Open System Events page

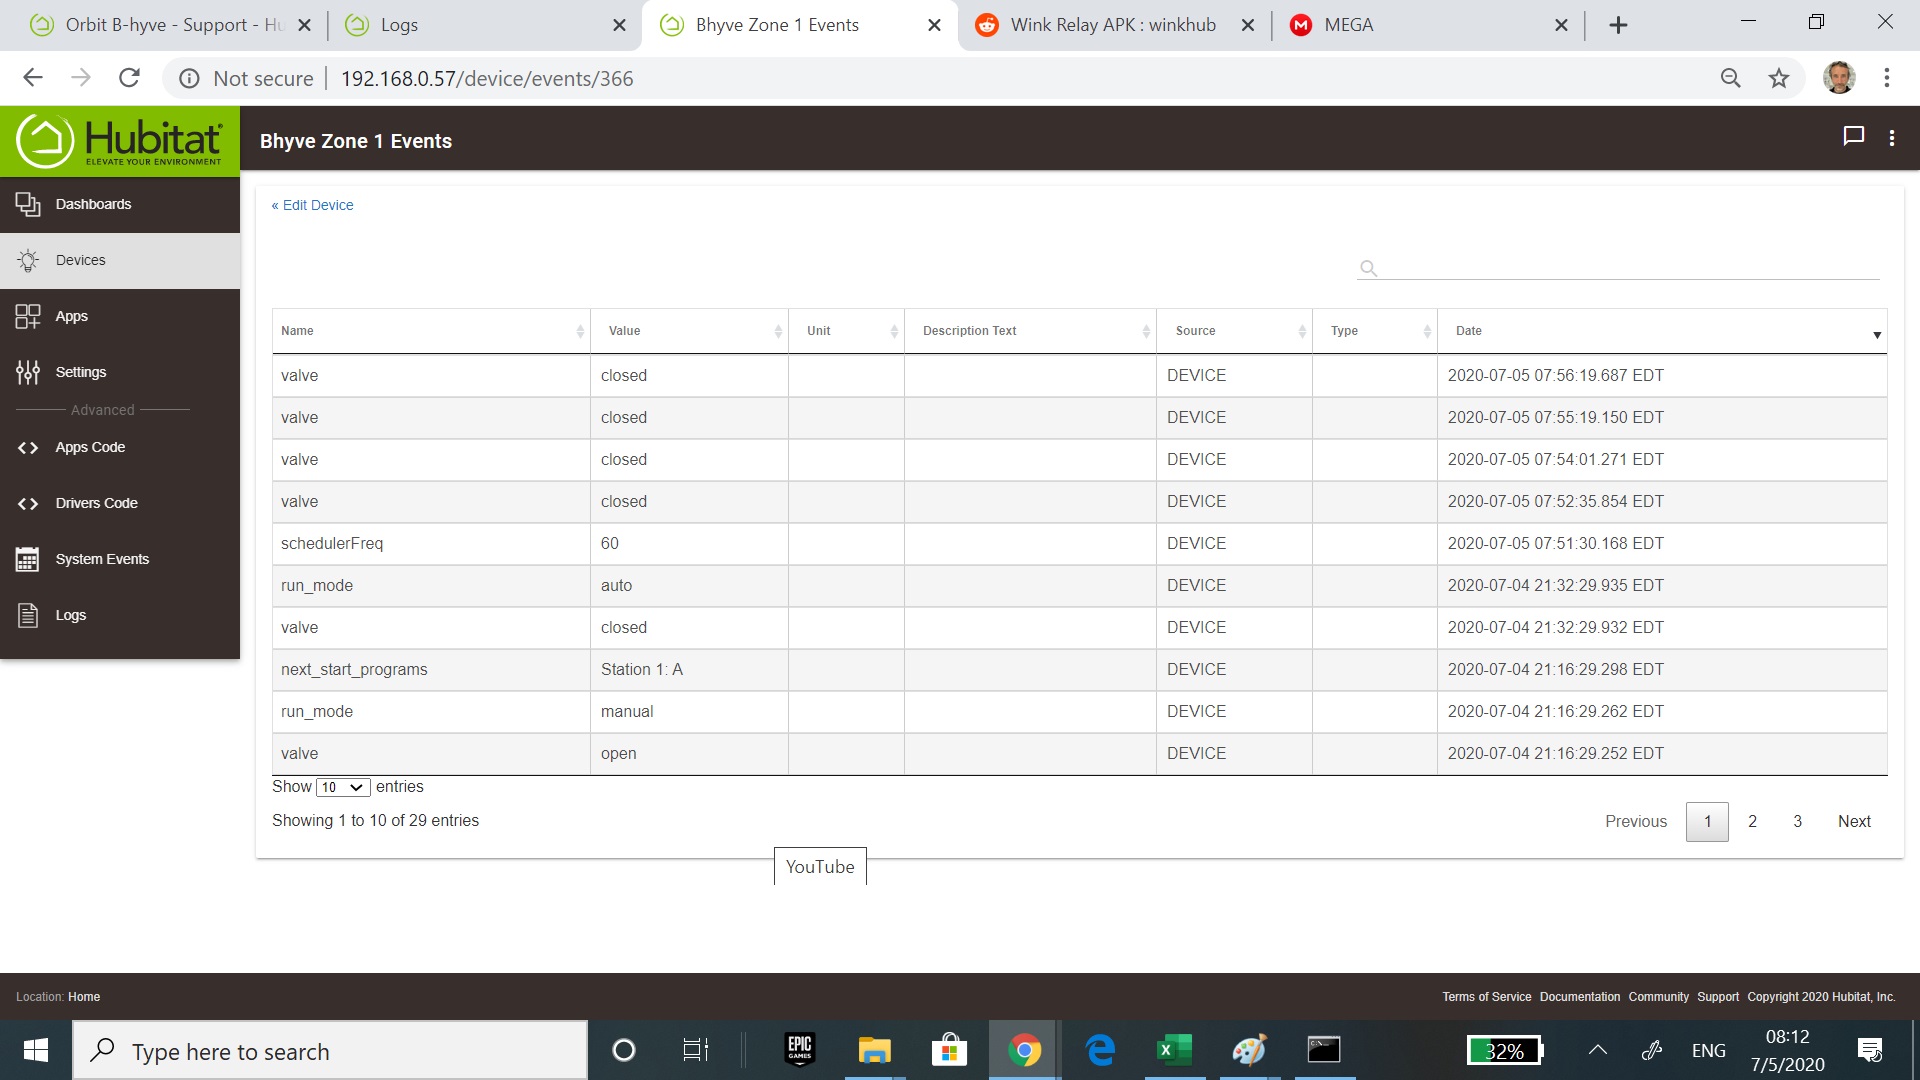tap(120, 559)
